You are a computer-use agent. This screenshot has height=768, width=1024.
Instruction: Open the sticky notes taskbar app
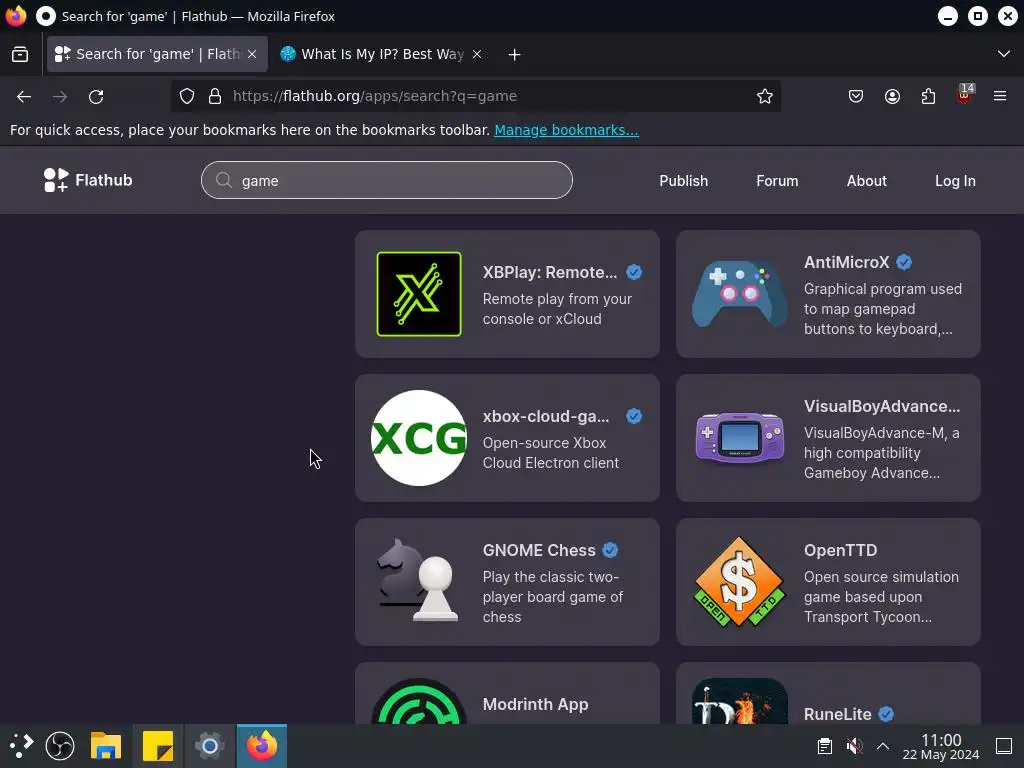pyautogui.click(x=157, y=746)
